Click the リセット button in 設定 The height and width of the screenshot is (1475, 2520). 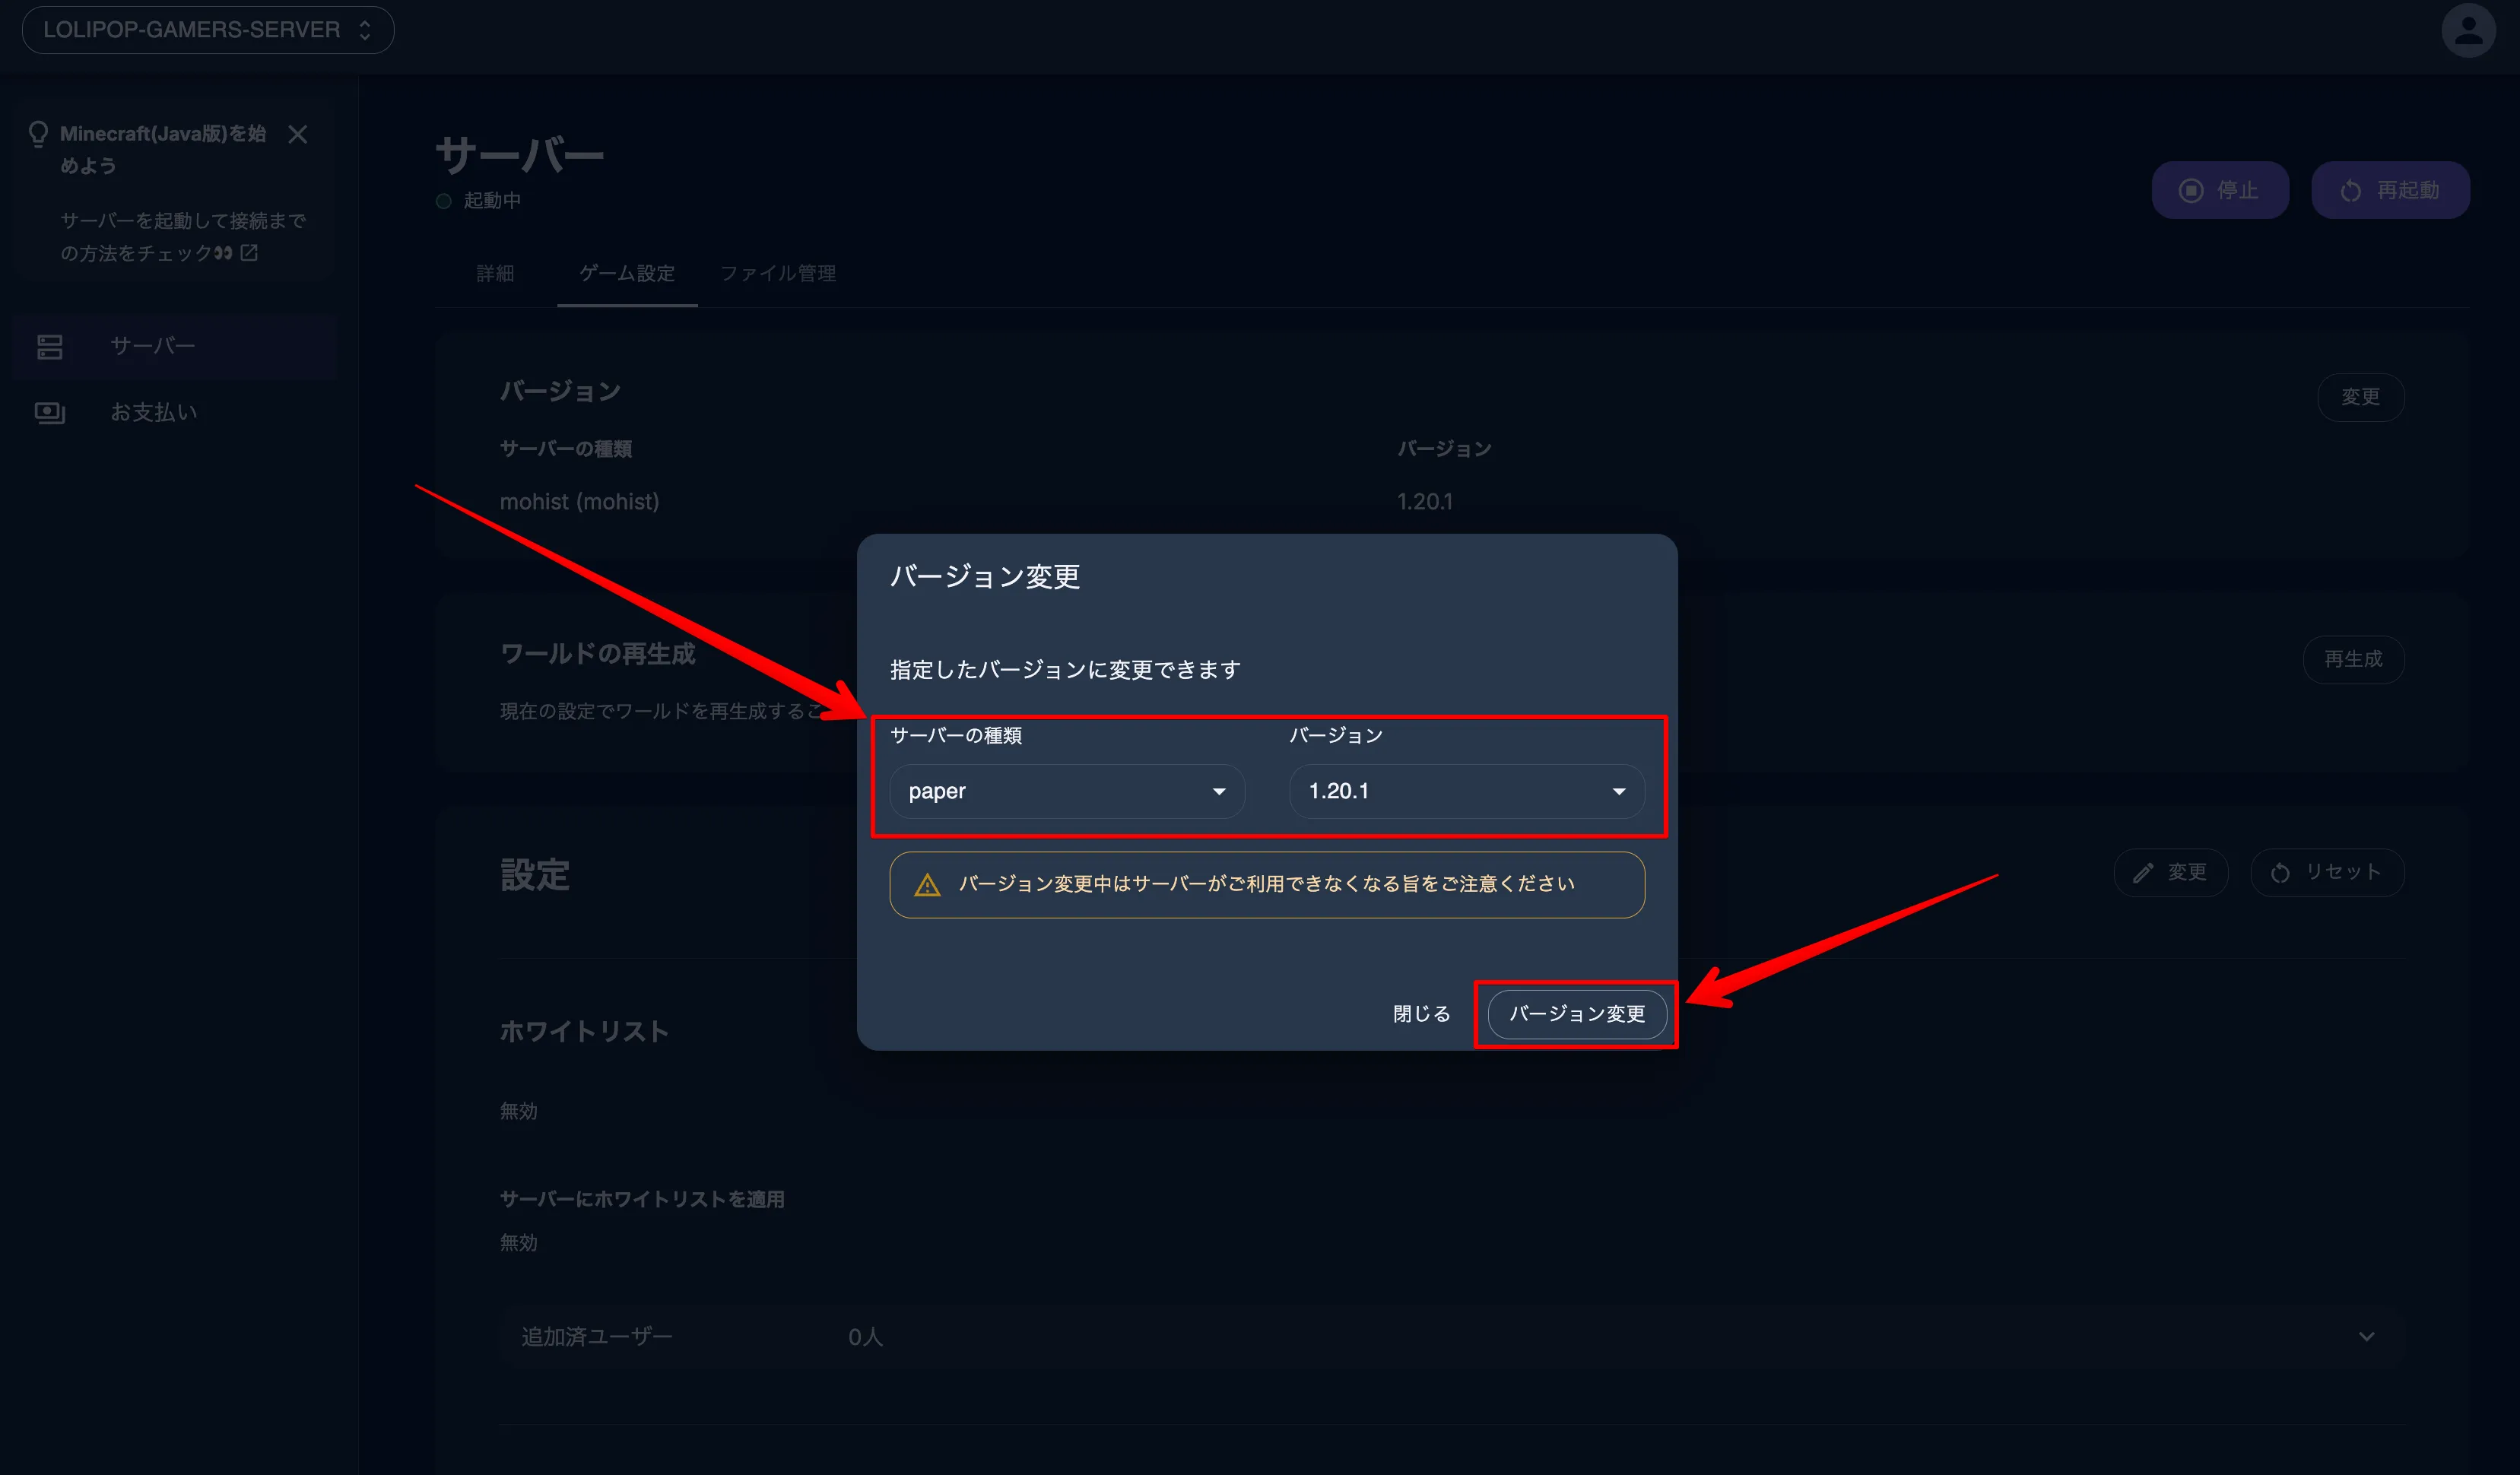click(2327, 872)
